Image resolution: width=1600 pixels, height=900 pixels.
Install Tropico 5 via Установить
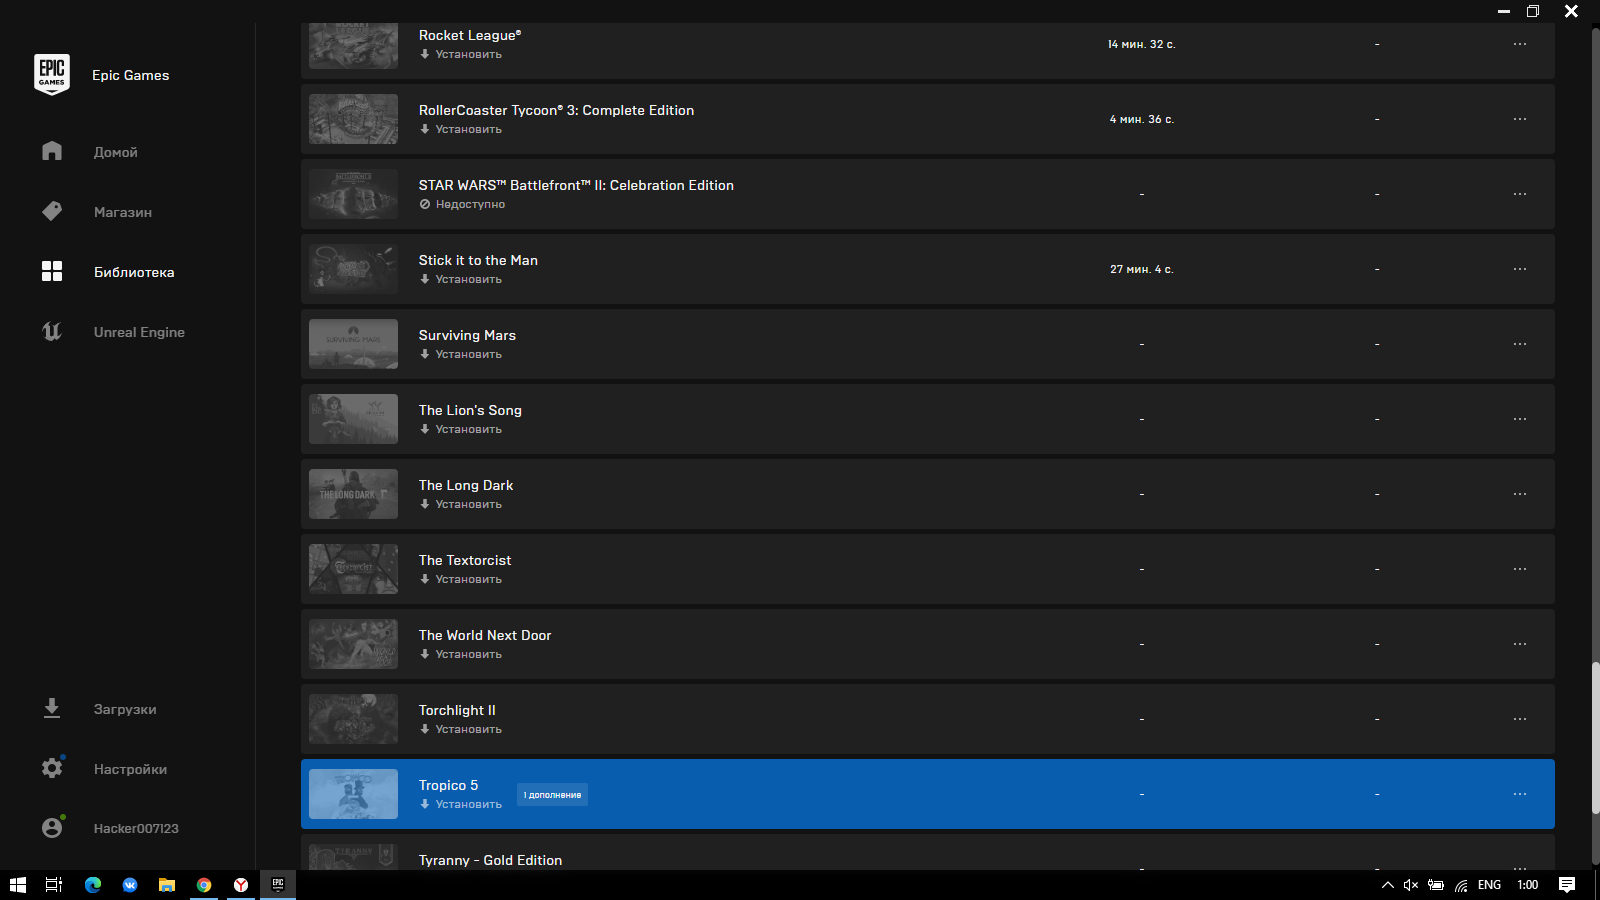(461, 804)
